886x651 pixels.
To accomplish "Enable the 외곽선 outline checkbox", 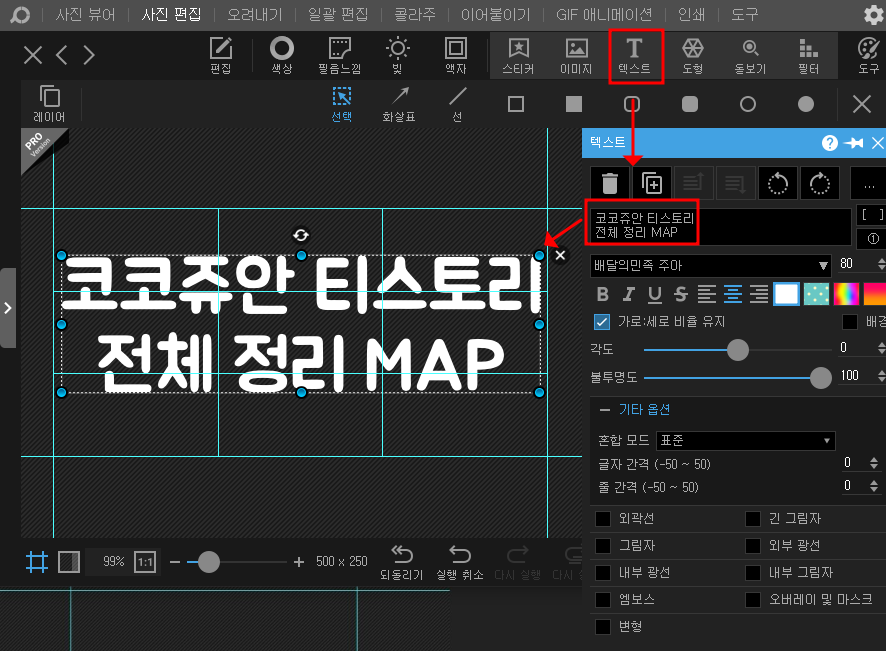I will [x=603, y=519].
